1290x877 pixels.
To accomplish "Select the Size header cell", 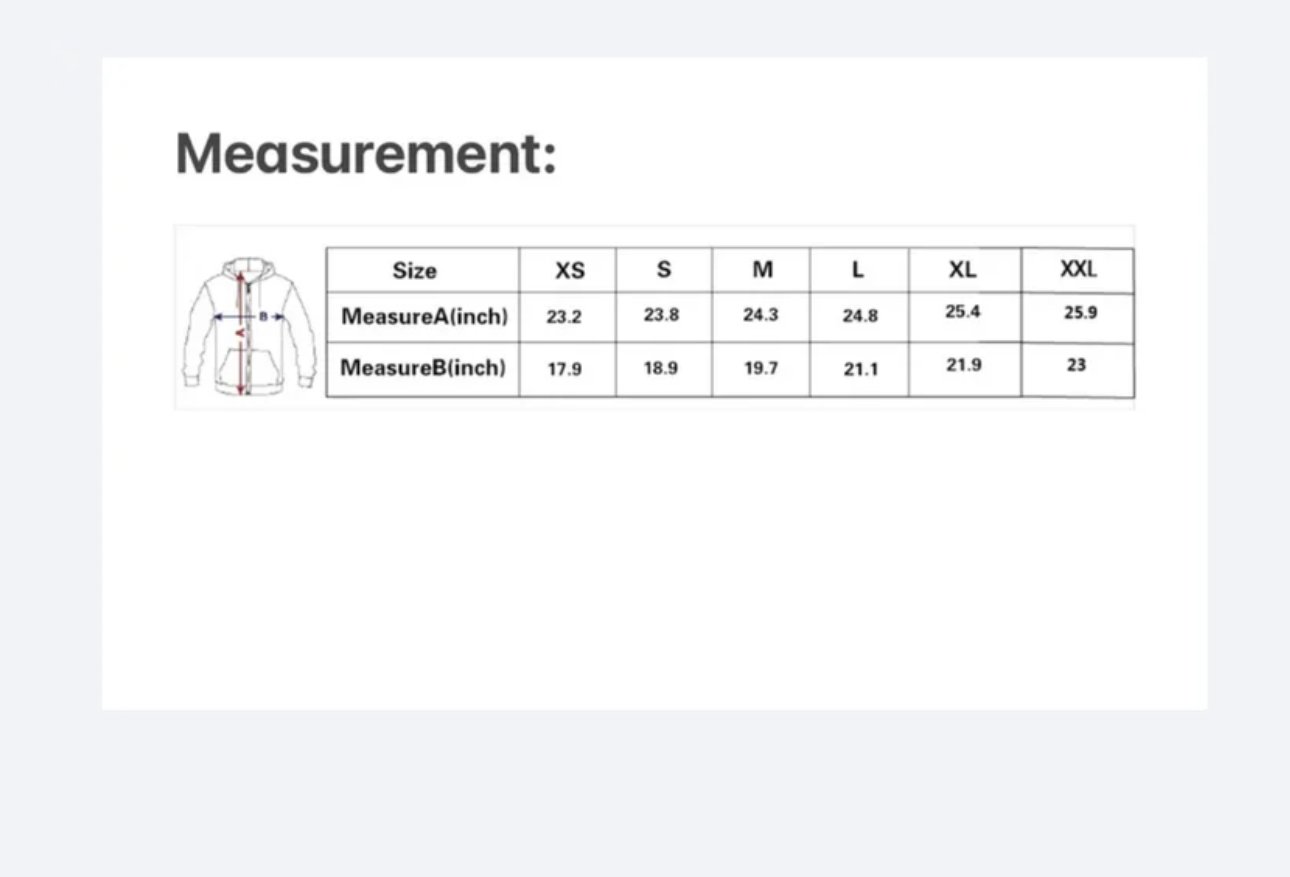I will pos(414,270).
